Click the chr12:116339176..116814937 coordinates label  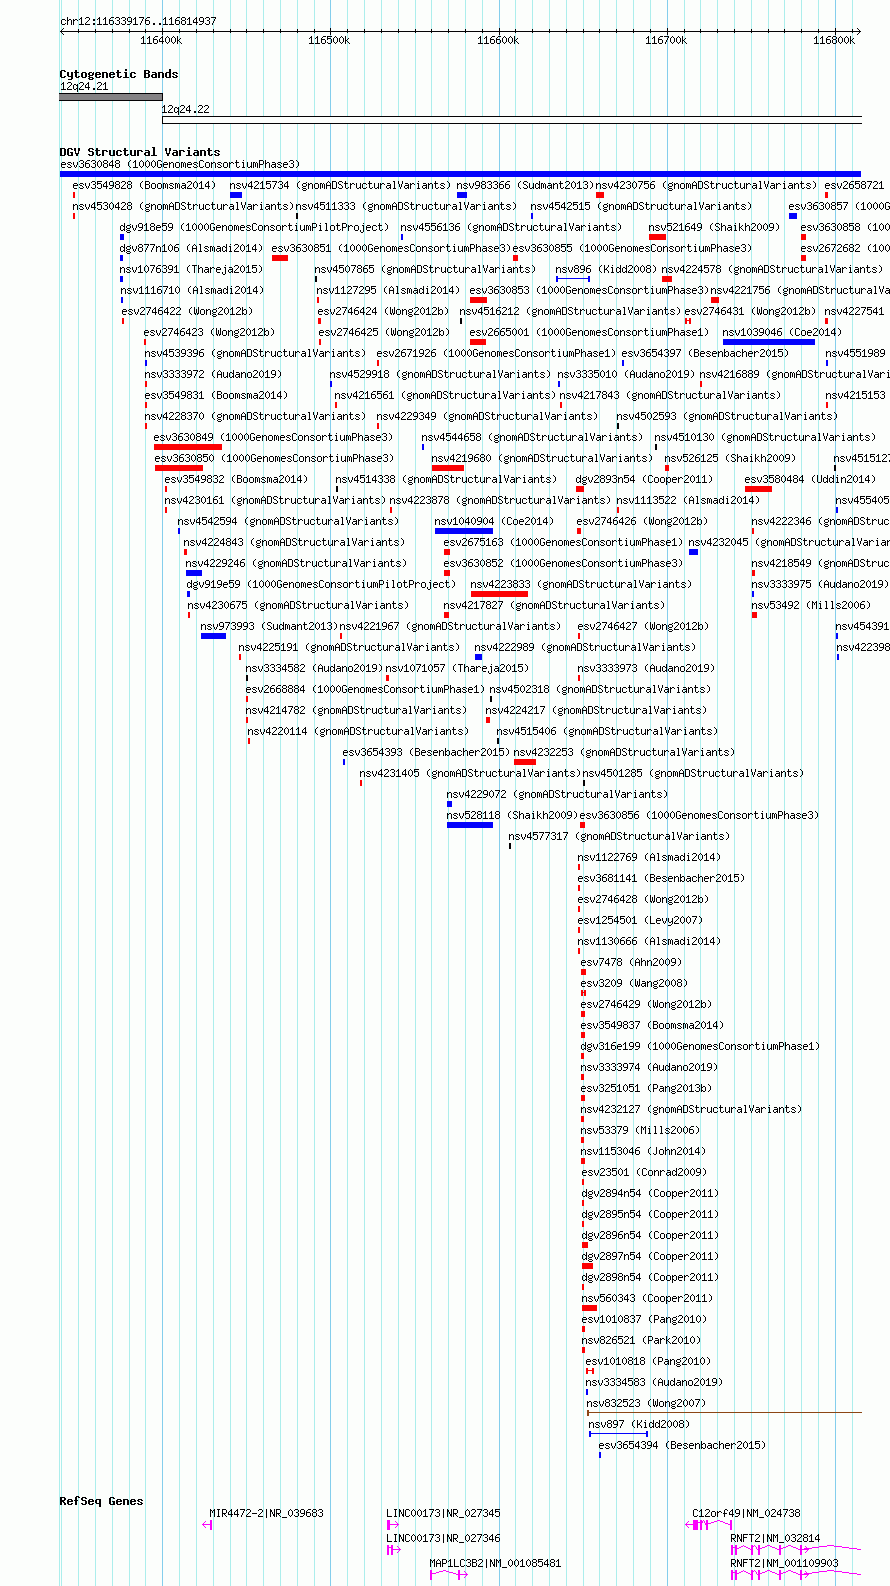[138, 21]
